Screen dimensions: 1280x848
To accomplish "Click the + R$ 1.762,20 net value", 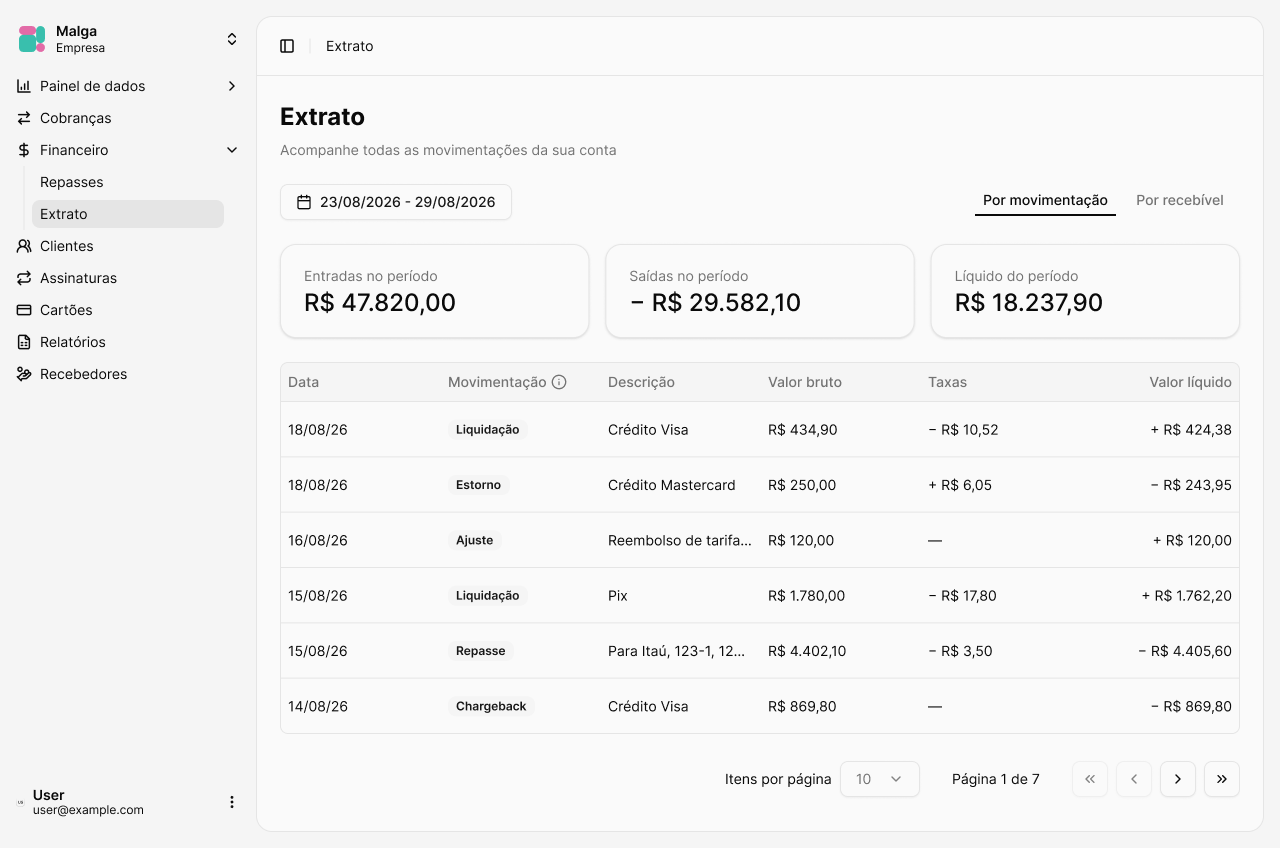I will [1187, 596].
